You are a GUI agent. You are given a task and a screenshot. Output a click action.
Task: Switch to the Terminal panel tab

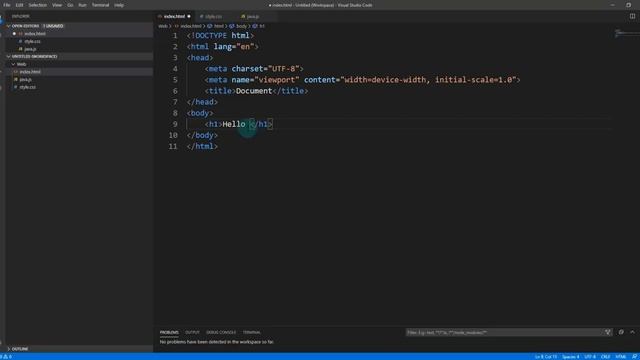pos(251,332)
